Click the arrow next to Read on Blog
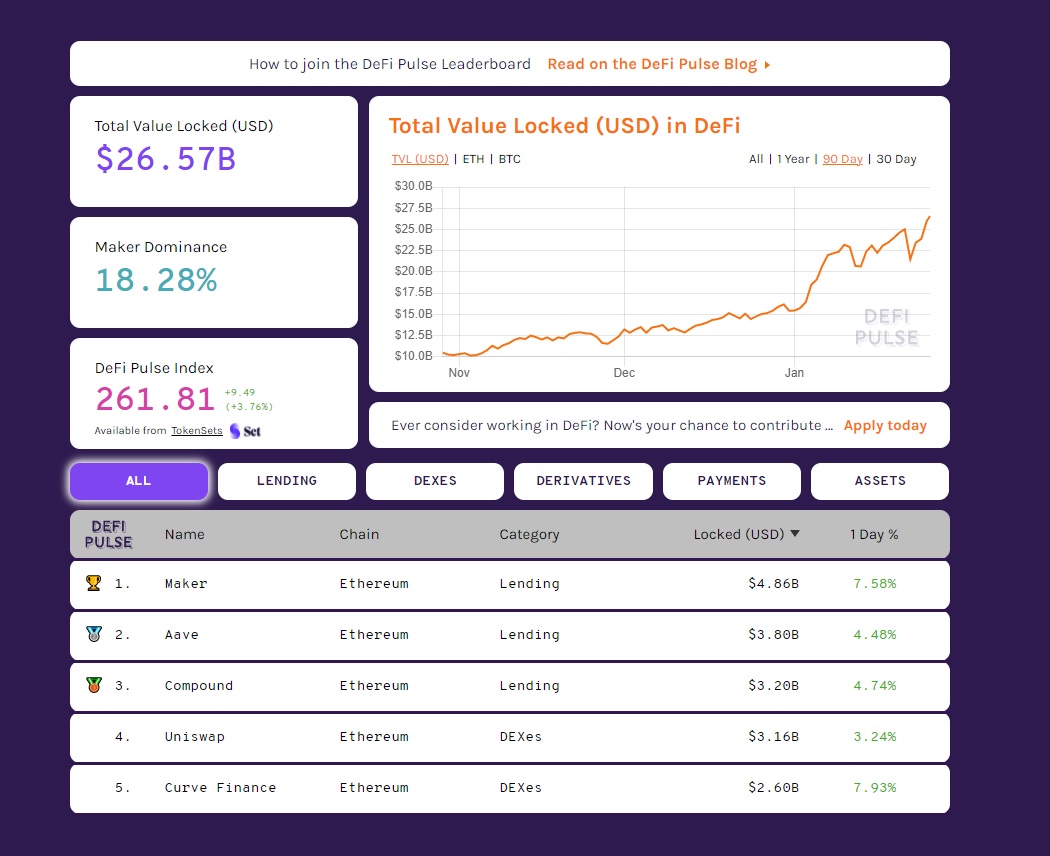Image resolution: width=1050 pixels, height=856 pixels. (x=767, y=65)
